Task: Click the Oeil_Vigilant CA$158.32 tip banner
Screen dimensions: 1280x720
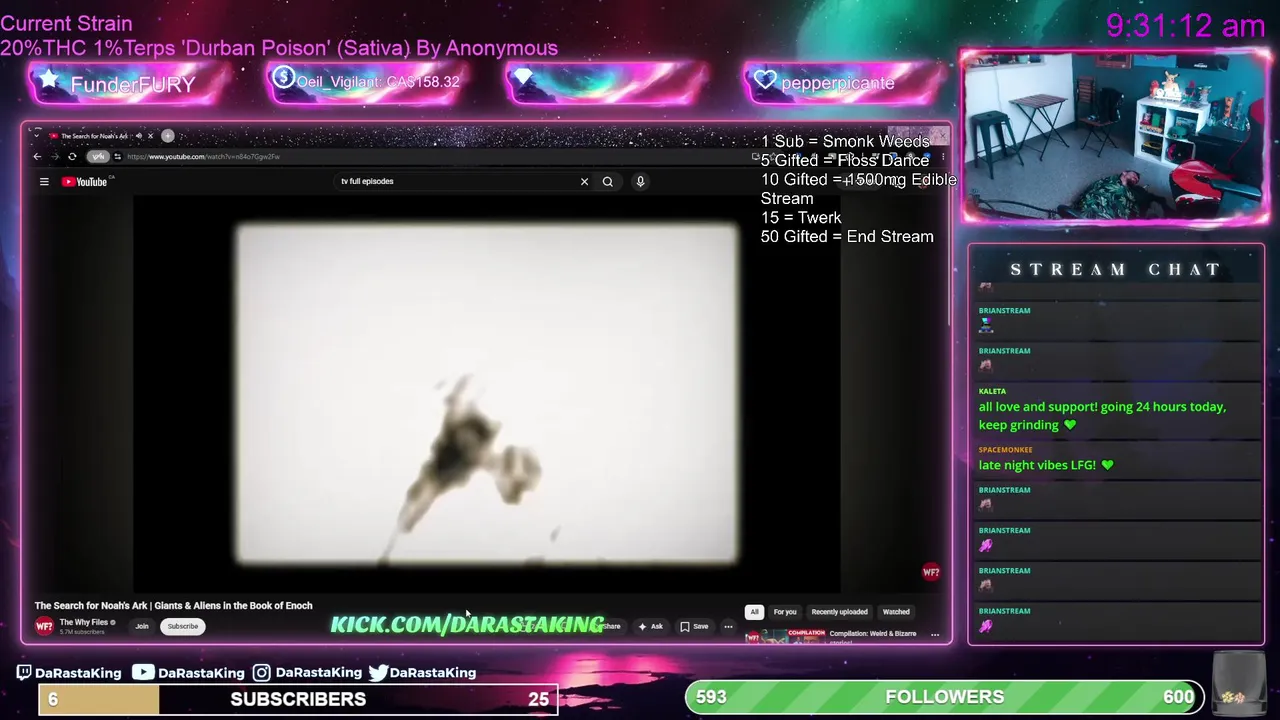Action: [x=367, y=82]
